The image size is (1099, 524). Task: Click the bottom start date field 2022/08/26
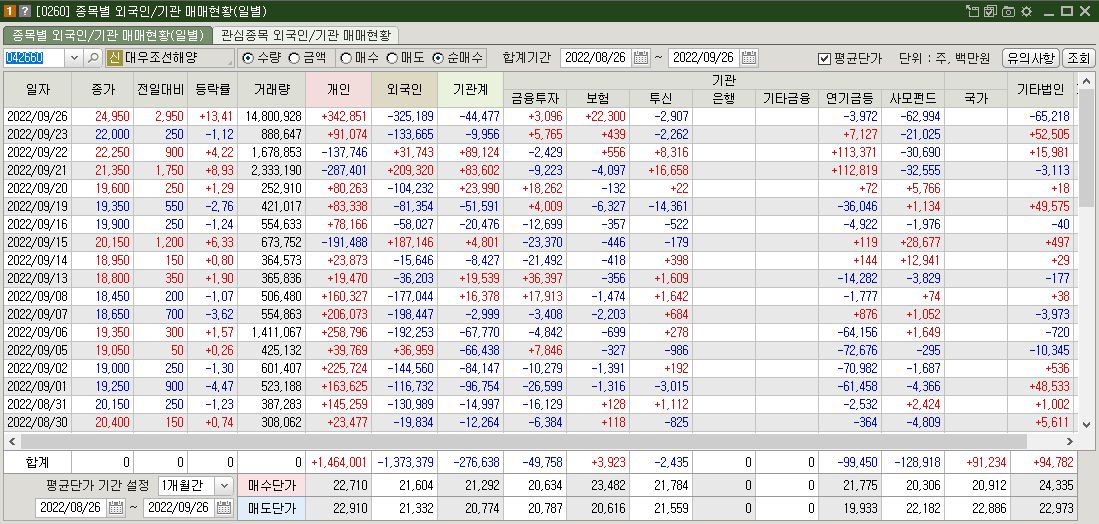point(72,508)
